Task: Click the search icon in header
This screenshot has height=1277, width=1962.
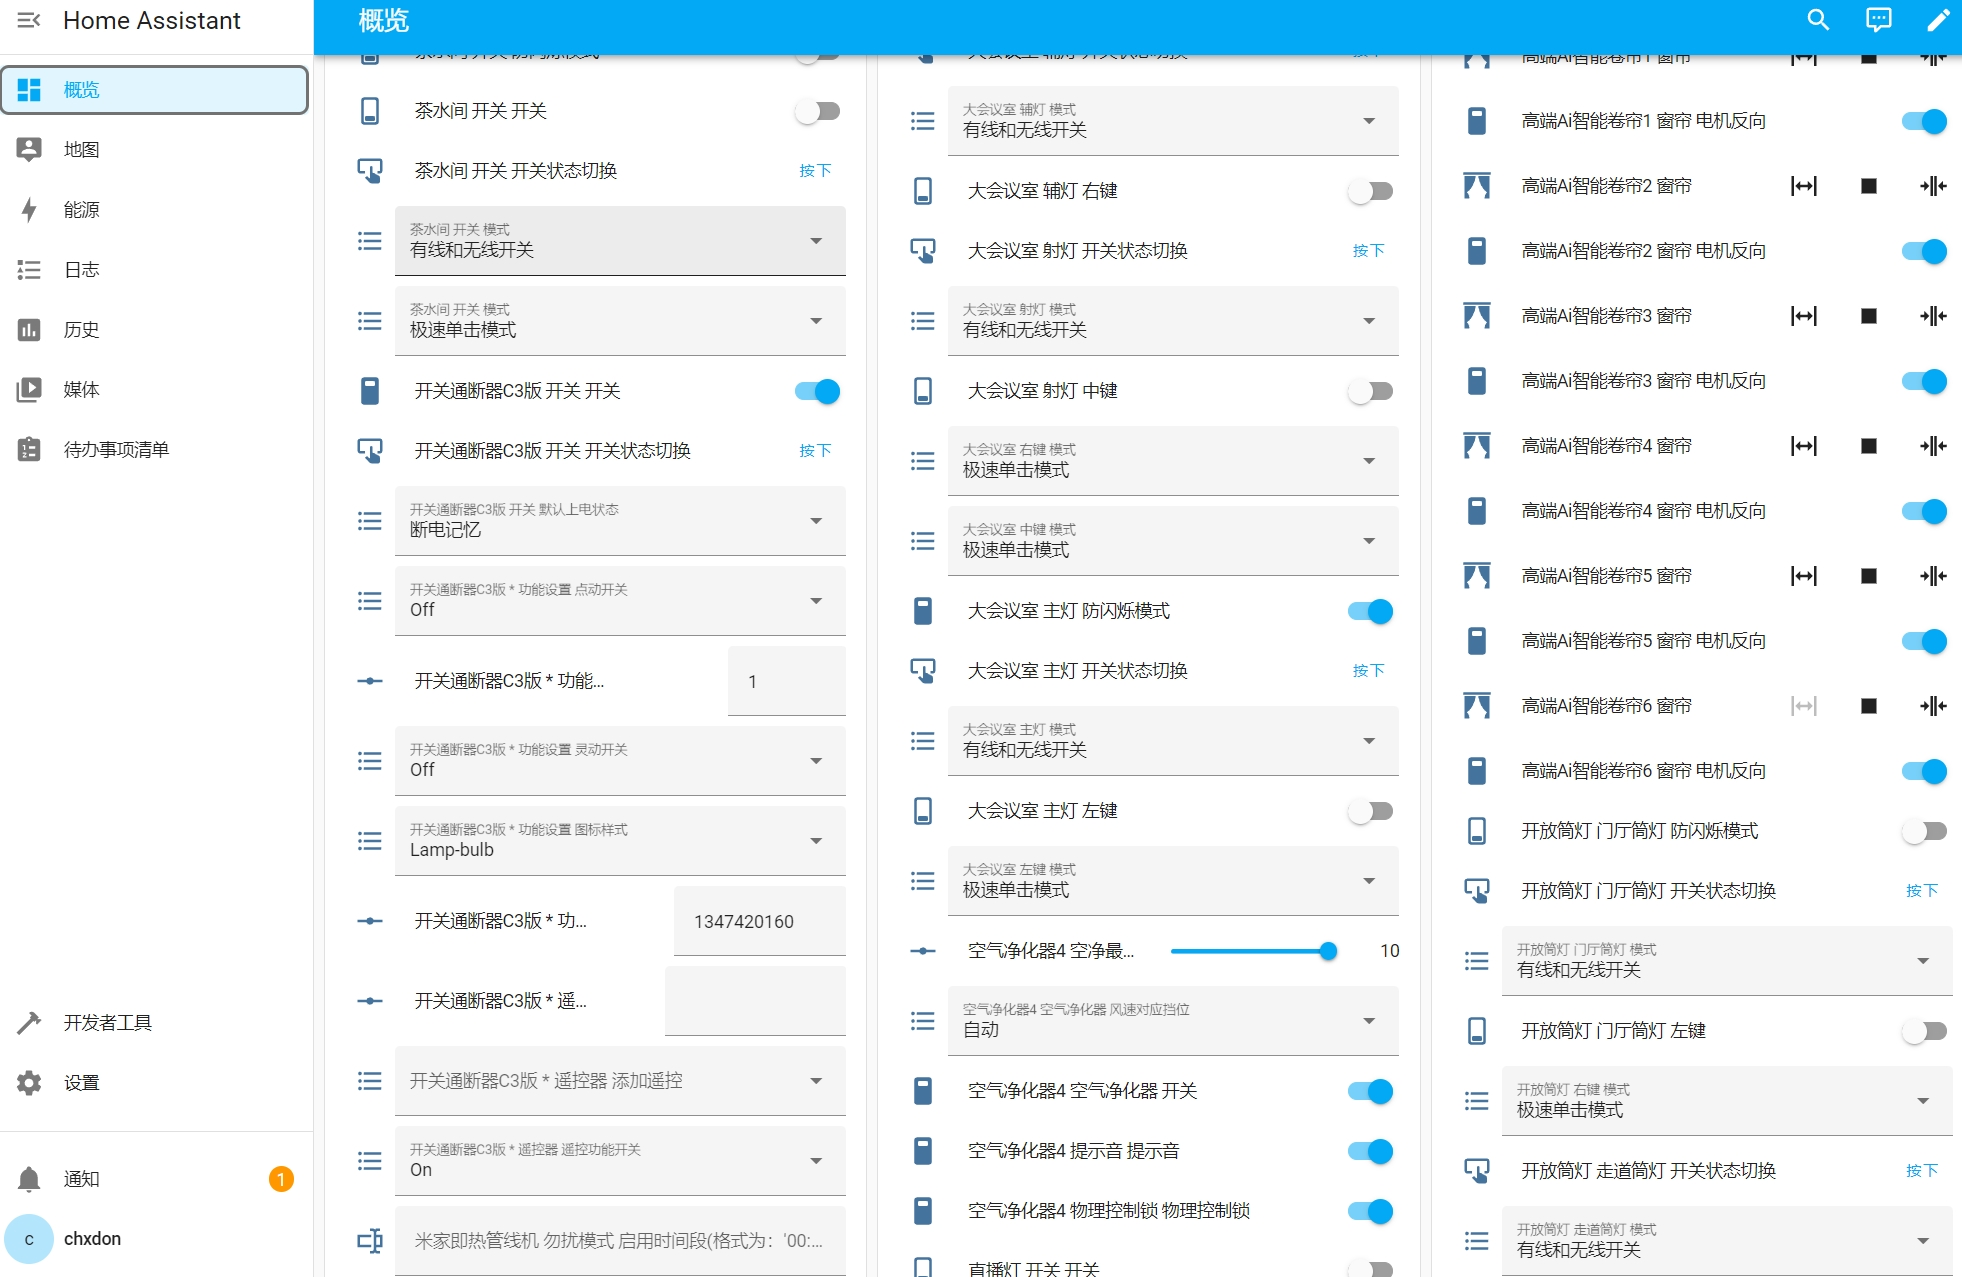Action: [x=1818, y=21]
